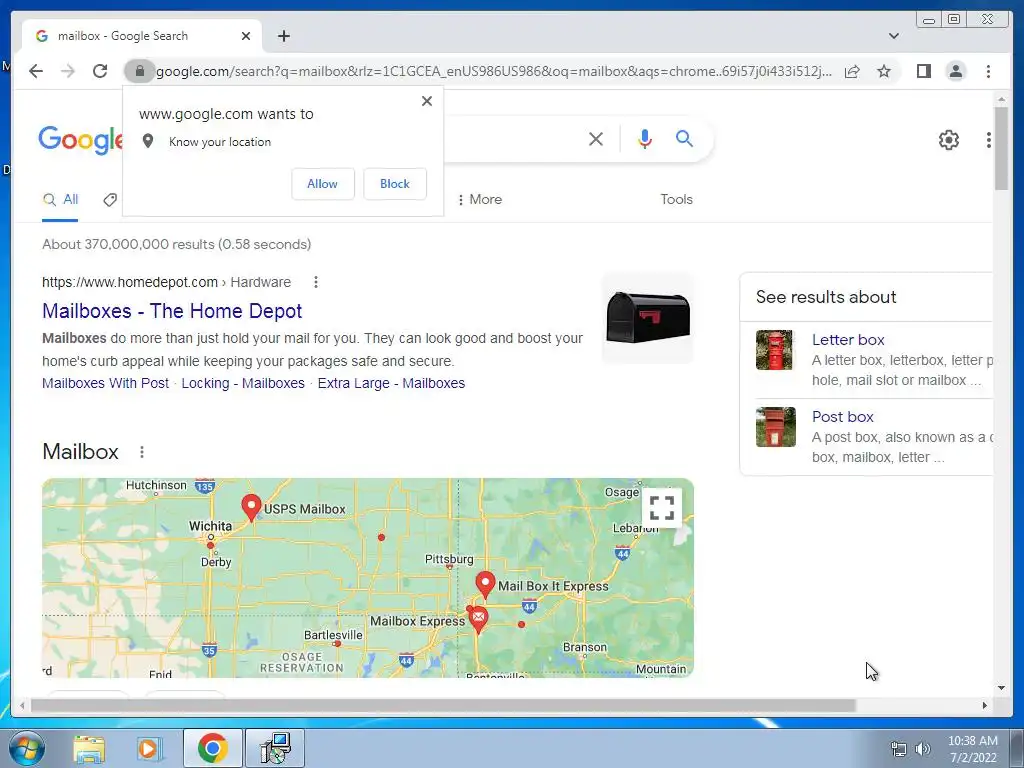Click the black mailbox thumbnail
This screenshot has width=1024, height=768.
click(647, 318)
